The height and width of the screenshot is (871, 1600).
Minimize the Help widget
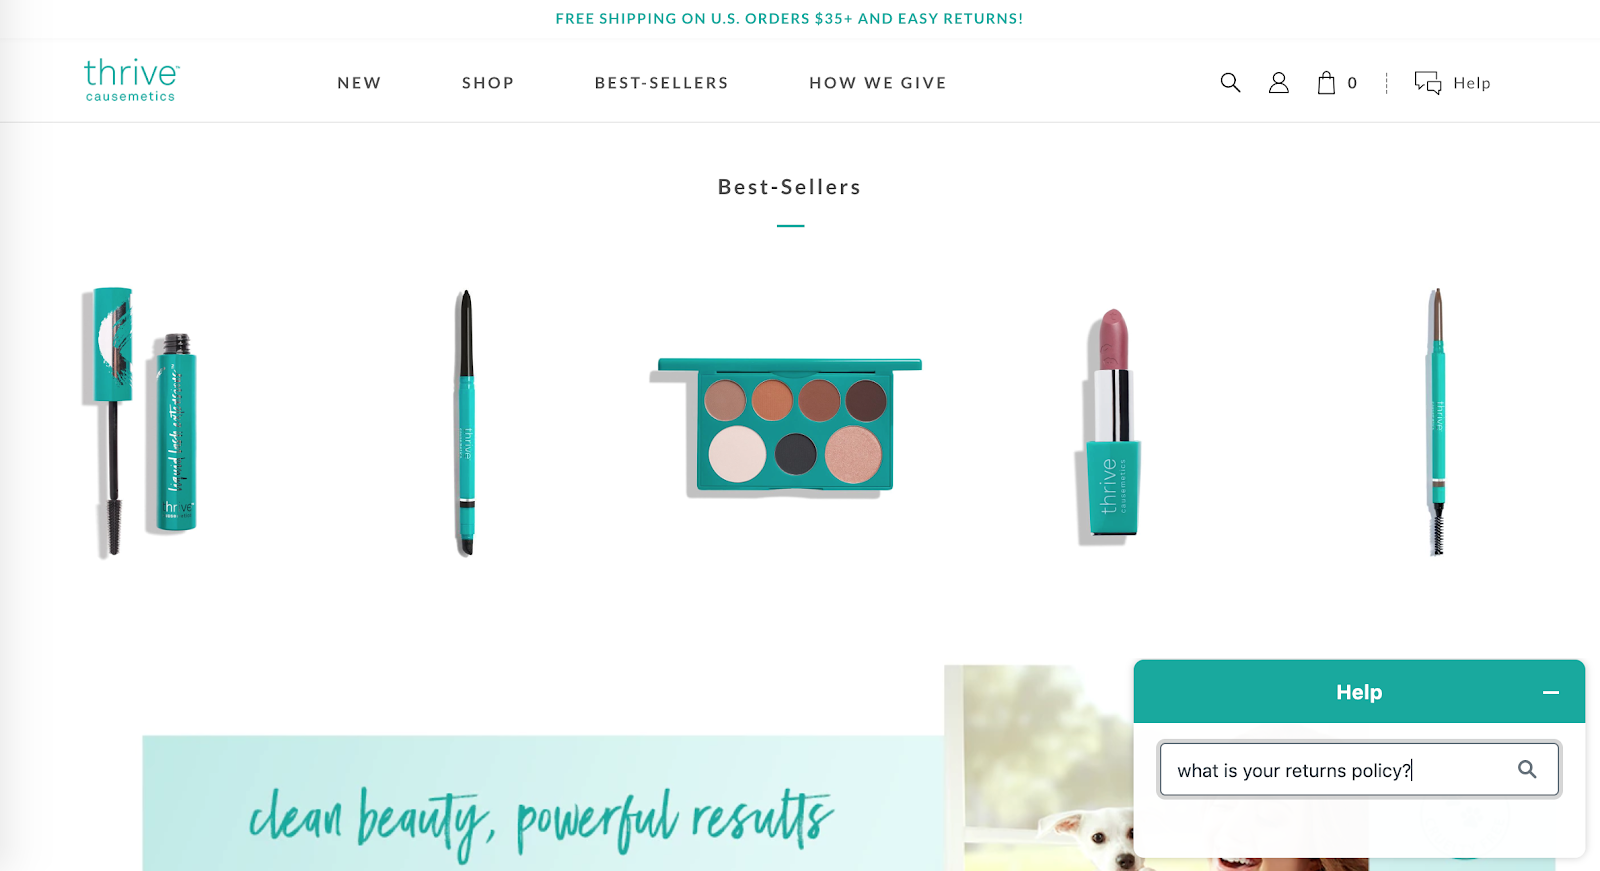pos(1551,692)
